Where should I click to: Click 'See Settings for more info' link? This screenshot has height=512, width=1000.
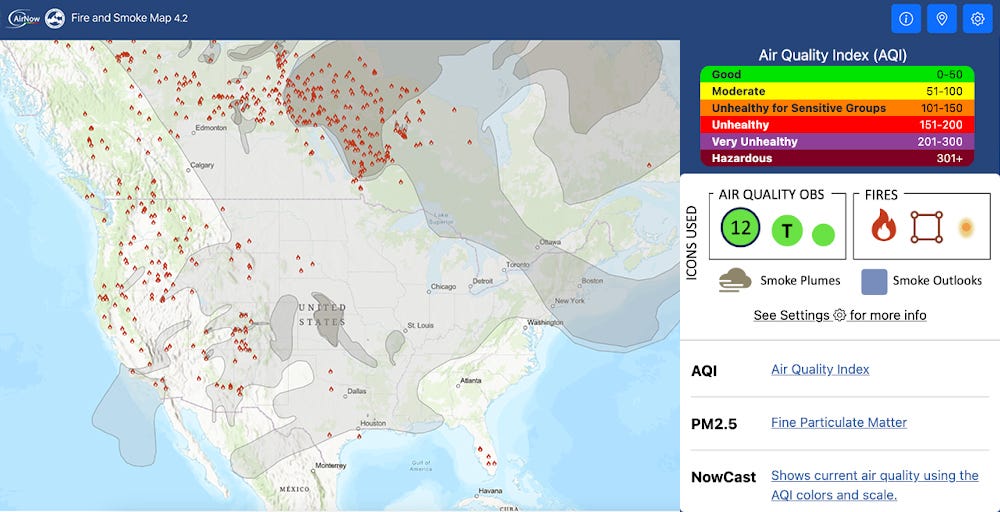coord(840,315)
